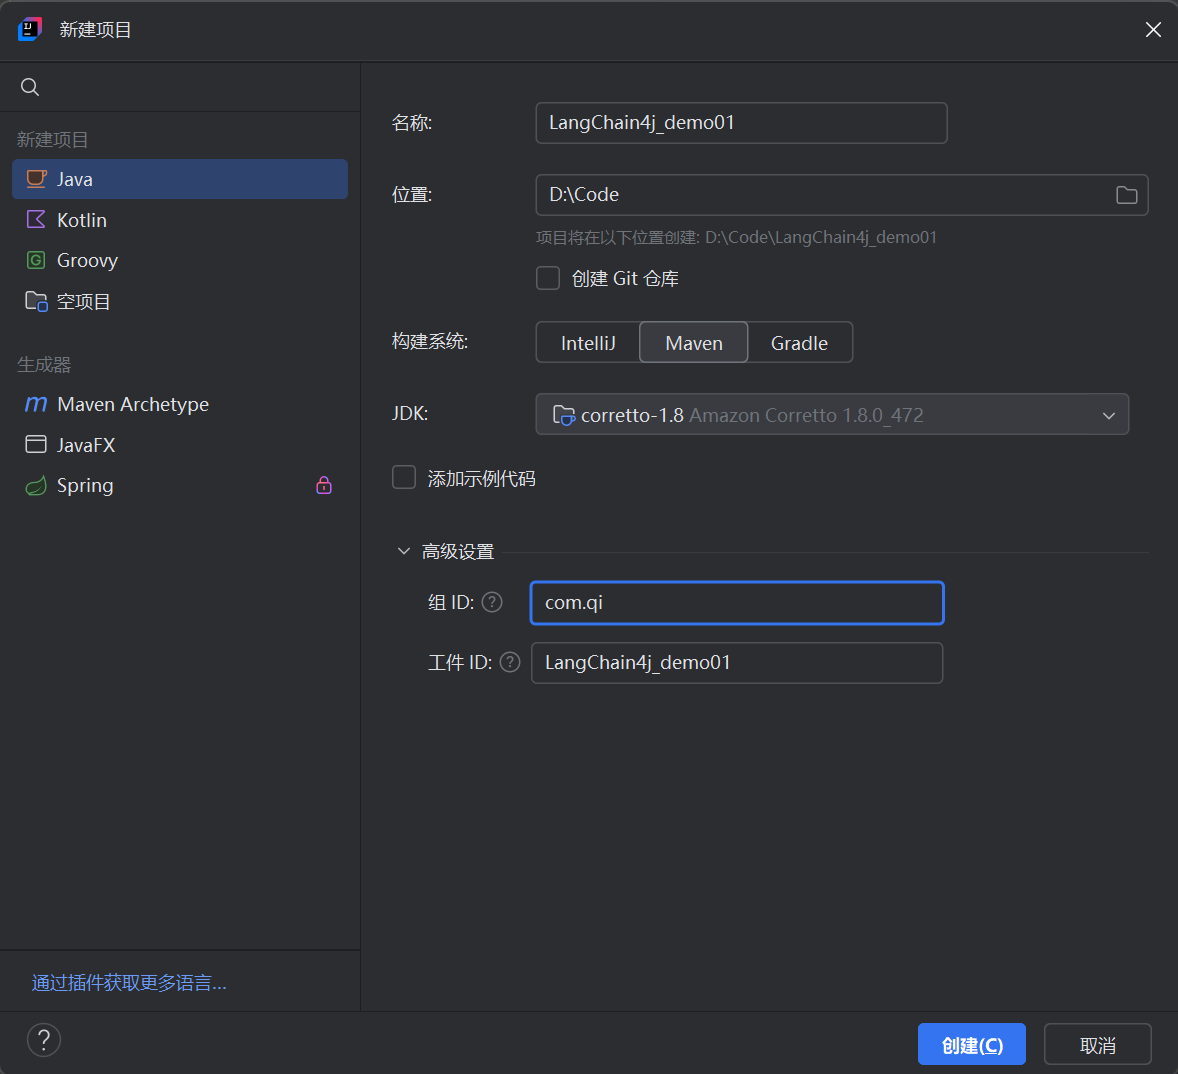Enable the 添加示例代码 checkbox
The image size is (1178, 1074).
pos(404,478)
